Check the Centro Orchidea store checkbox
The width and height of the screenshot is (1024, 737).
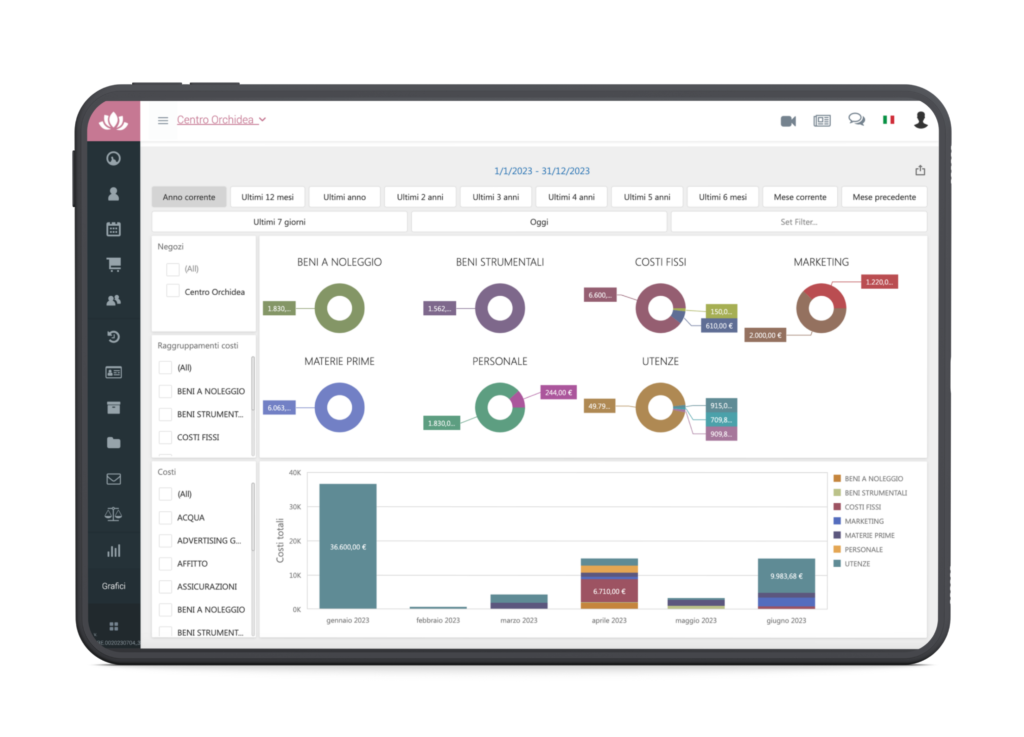pyautogui.click(x=173, y=291)
